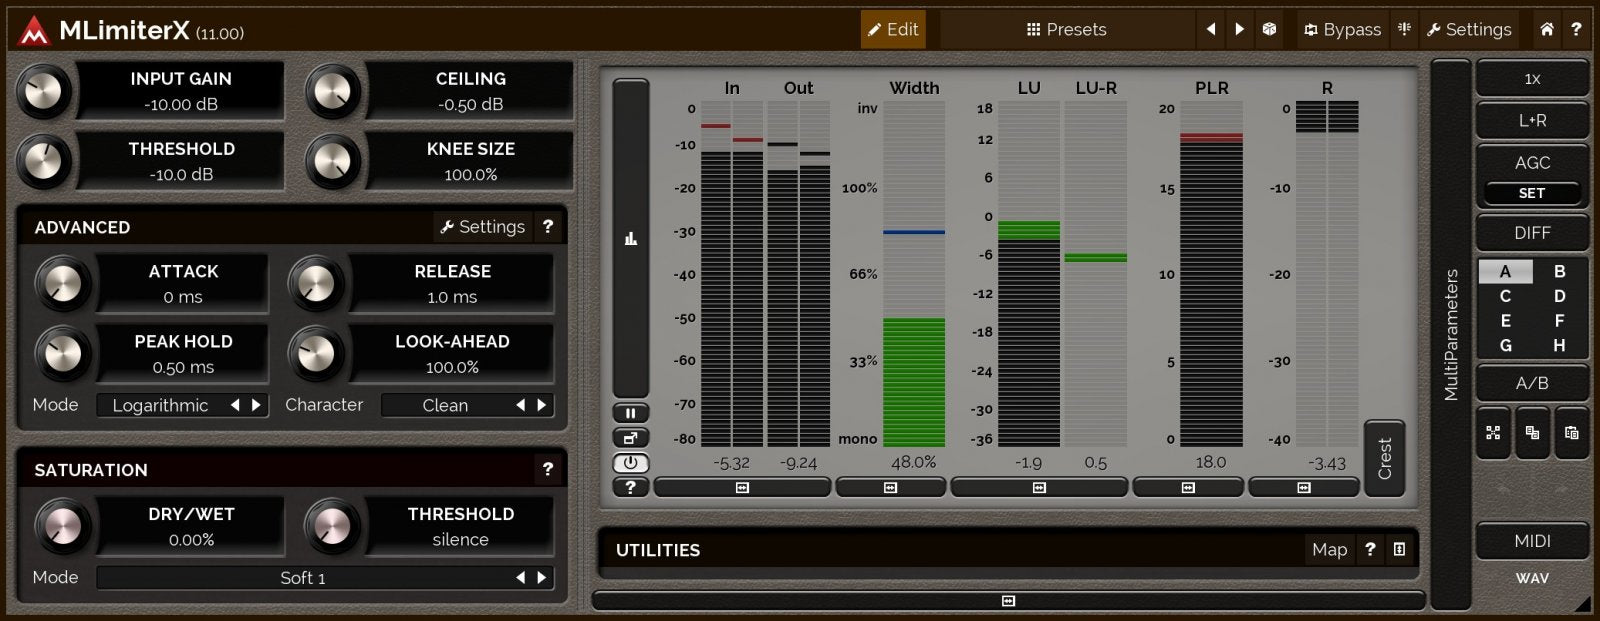Click the Input Gain knob
The image size is (1600, 621).
point(43,91)
